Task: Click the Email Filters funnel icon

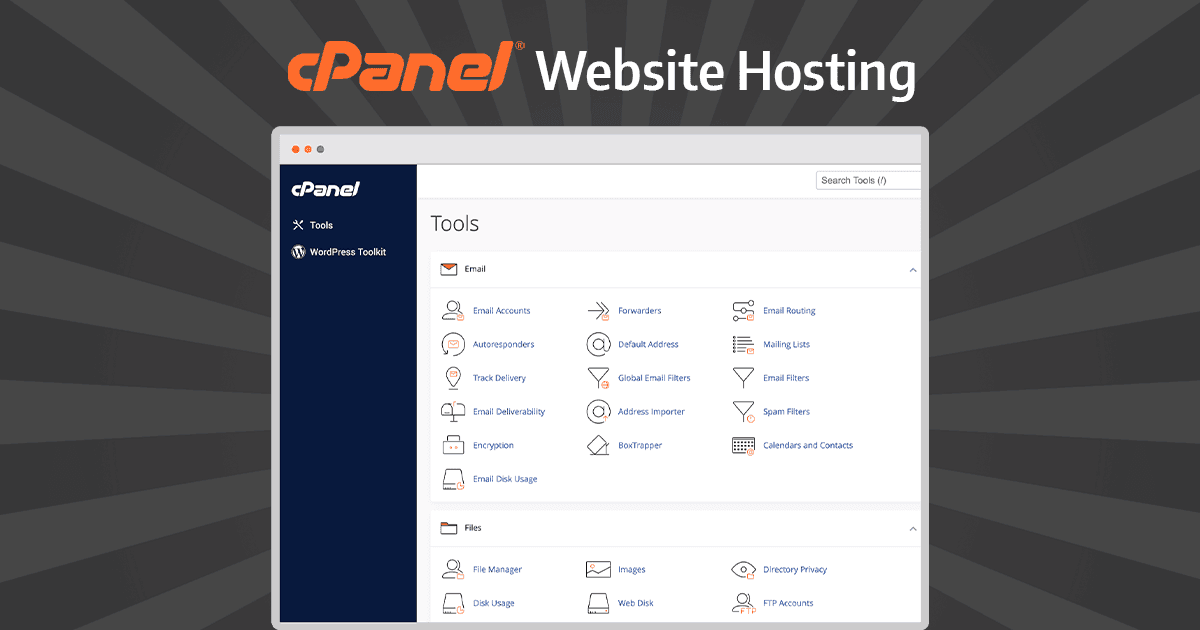Action: tap(743, 378)
